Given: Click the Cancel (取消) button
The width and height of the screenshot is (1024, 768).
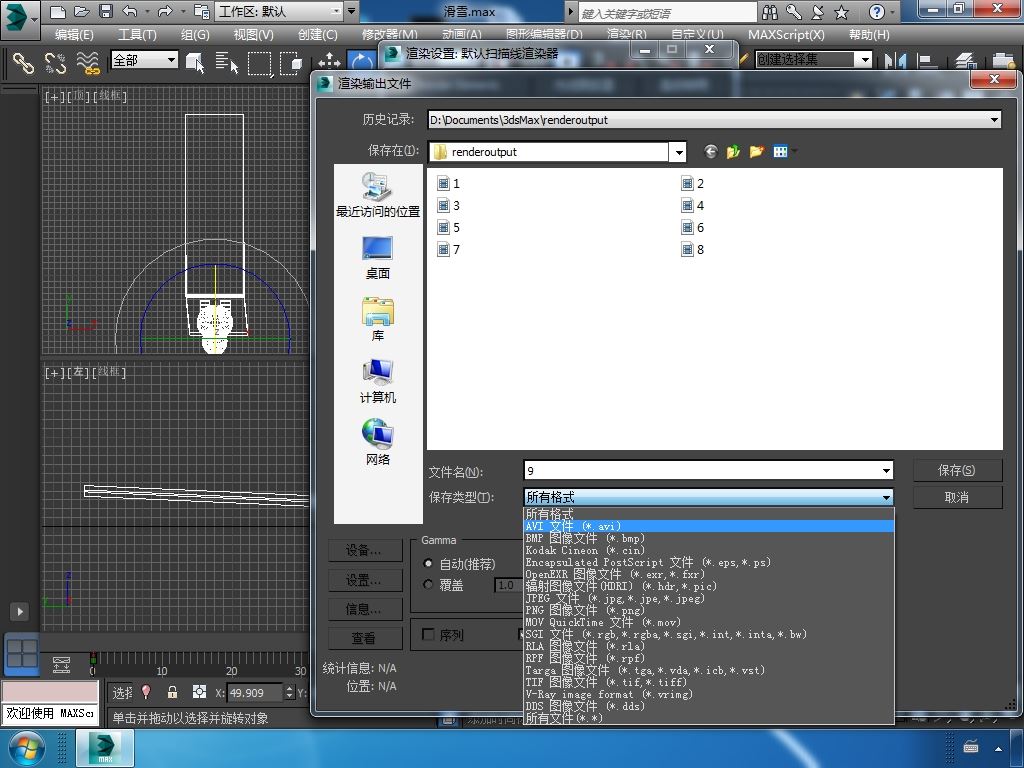Looking at the screenshot, I should [957, 498].
